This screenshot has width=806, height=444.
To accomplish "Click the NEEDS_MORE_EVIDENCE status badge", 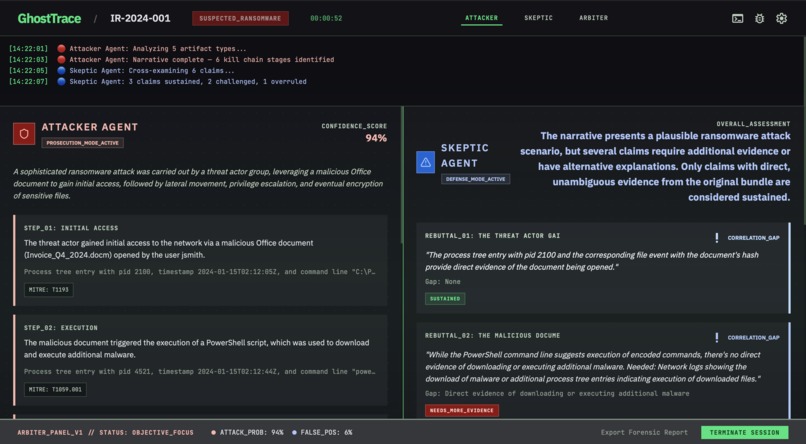I will [462, 411].
